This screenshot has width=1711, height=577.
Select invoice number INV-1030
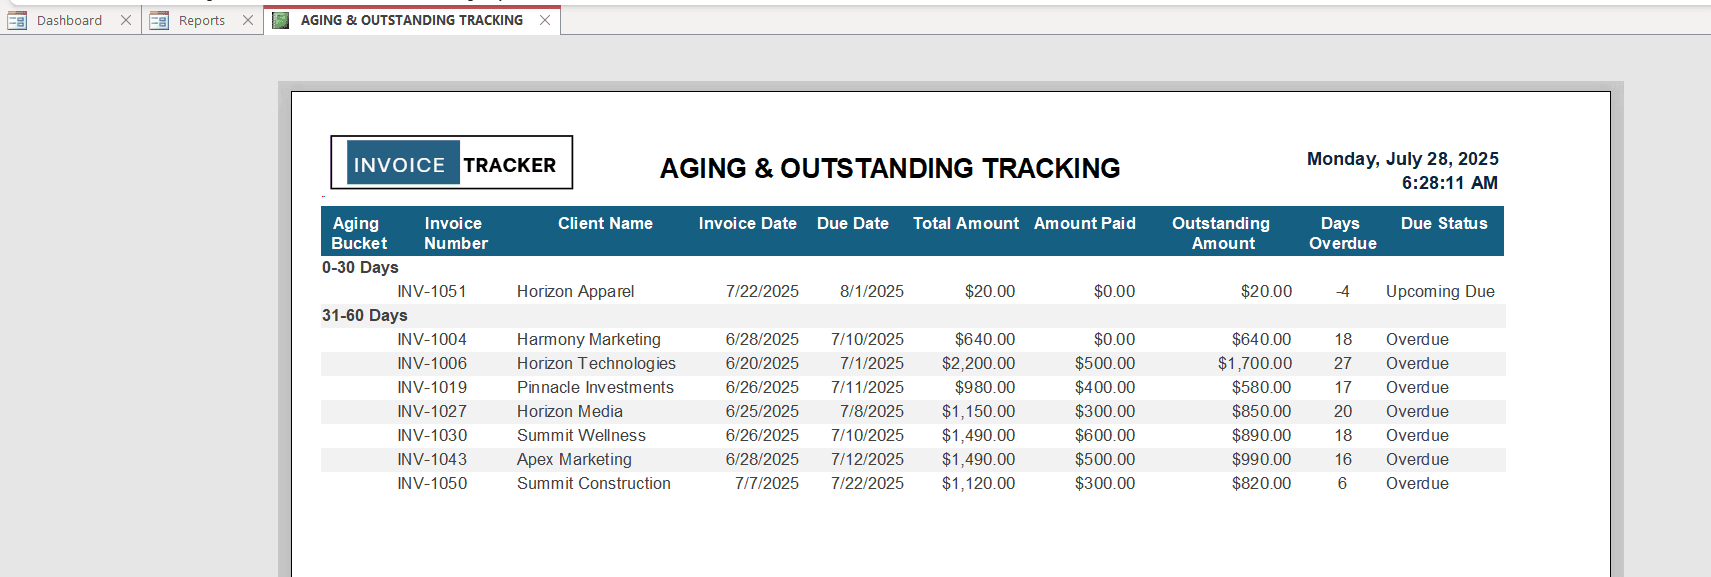[x=431, y=435]
